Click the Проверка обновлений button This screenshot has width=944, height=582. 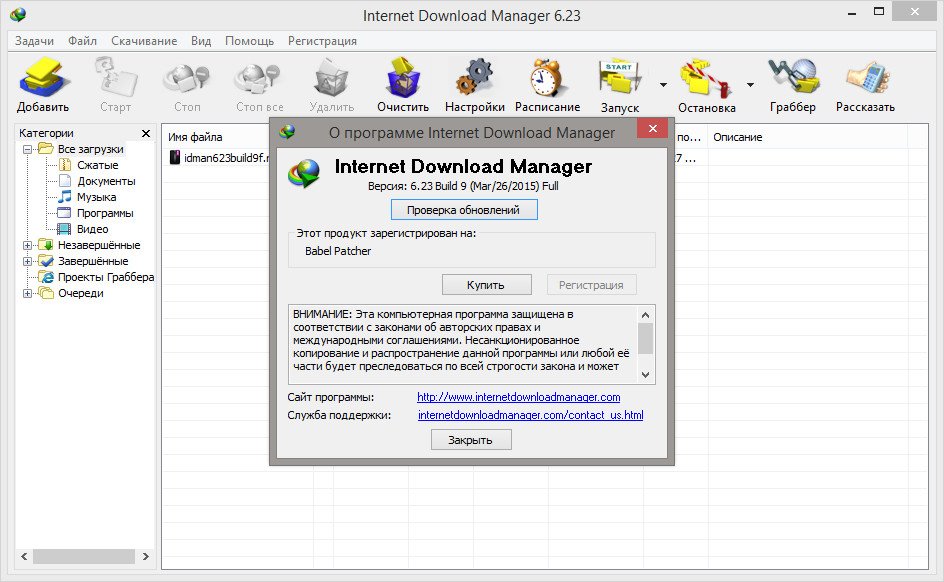pyautogui.click(x=464, y=210)
